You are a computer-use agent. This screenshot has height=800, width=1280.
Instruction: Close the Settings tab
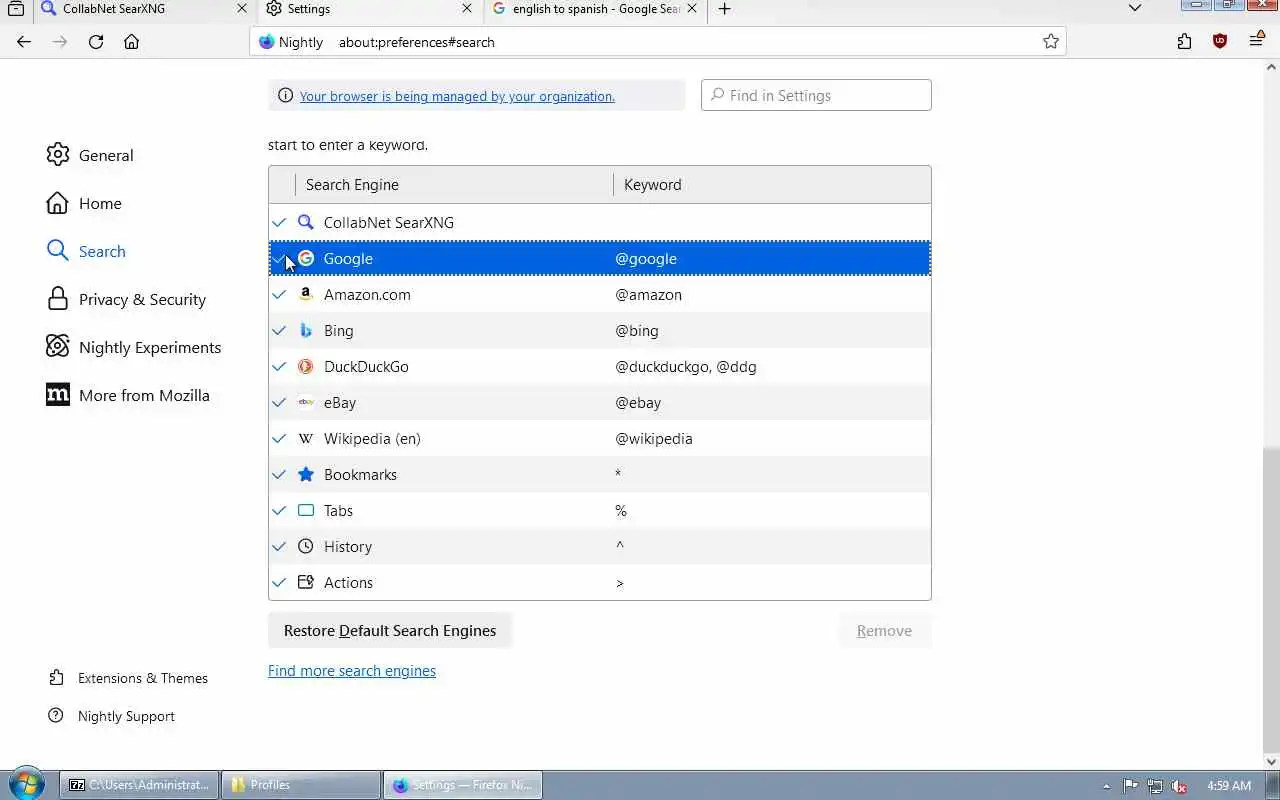(467, 9)
